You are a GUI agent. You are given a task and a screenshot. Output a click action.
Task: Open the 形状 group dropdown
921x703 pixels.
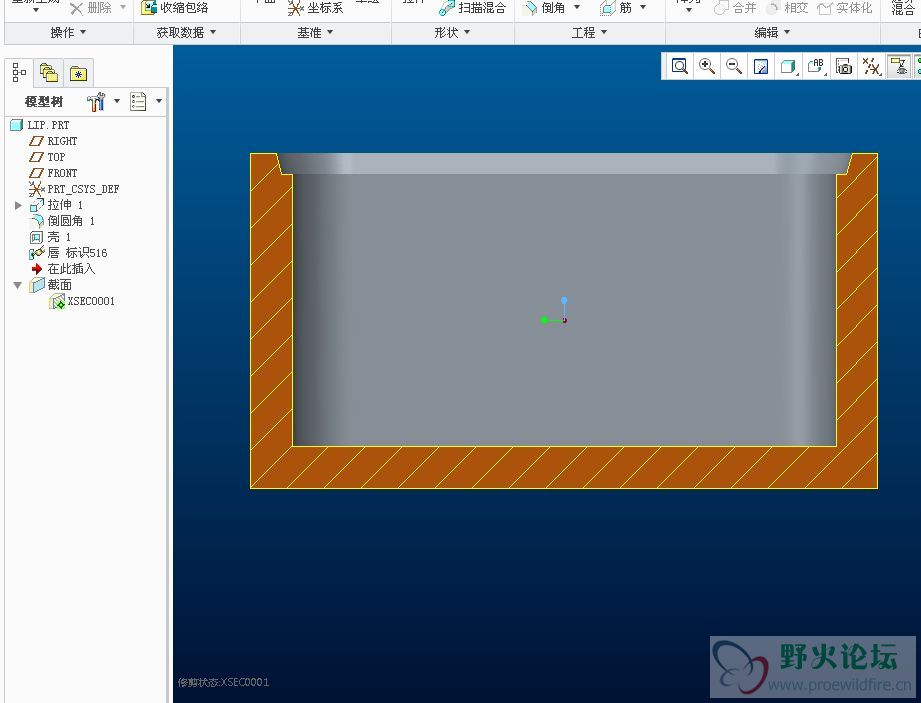[x=452, y=33]
